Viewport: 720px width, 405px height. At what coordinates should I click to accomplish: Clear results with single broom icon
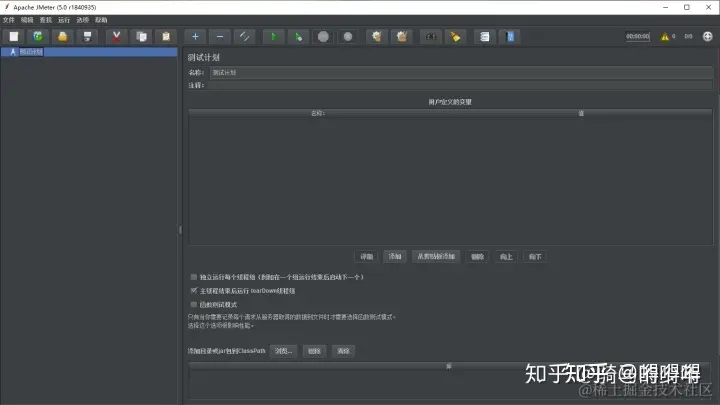click(377, 37)
